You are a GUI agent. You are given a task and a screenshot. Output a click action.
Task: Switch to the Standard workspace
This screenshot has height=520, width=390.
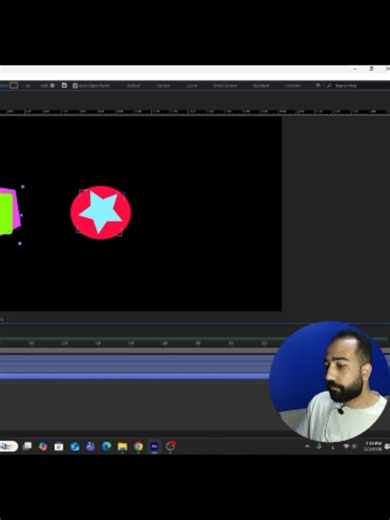261,86
